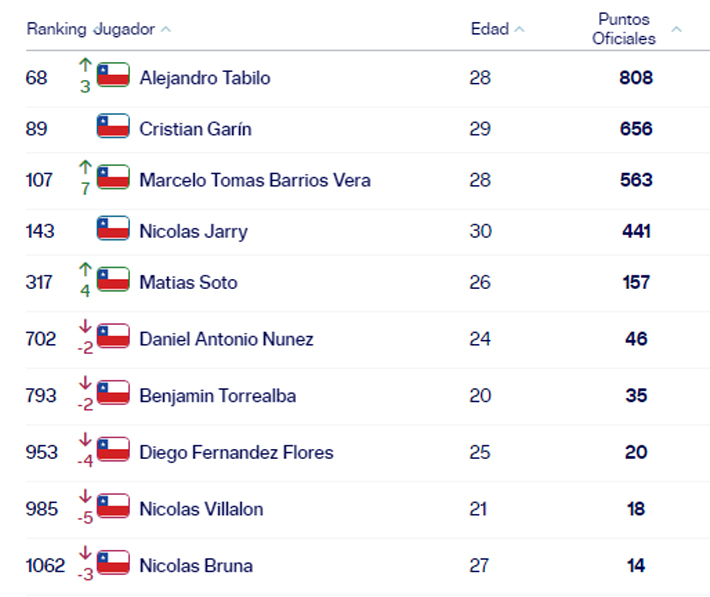This screenshot has height=597, width=710.
Task: Select Nicolas Villalon's name
Action: 201,509
